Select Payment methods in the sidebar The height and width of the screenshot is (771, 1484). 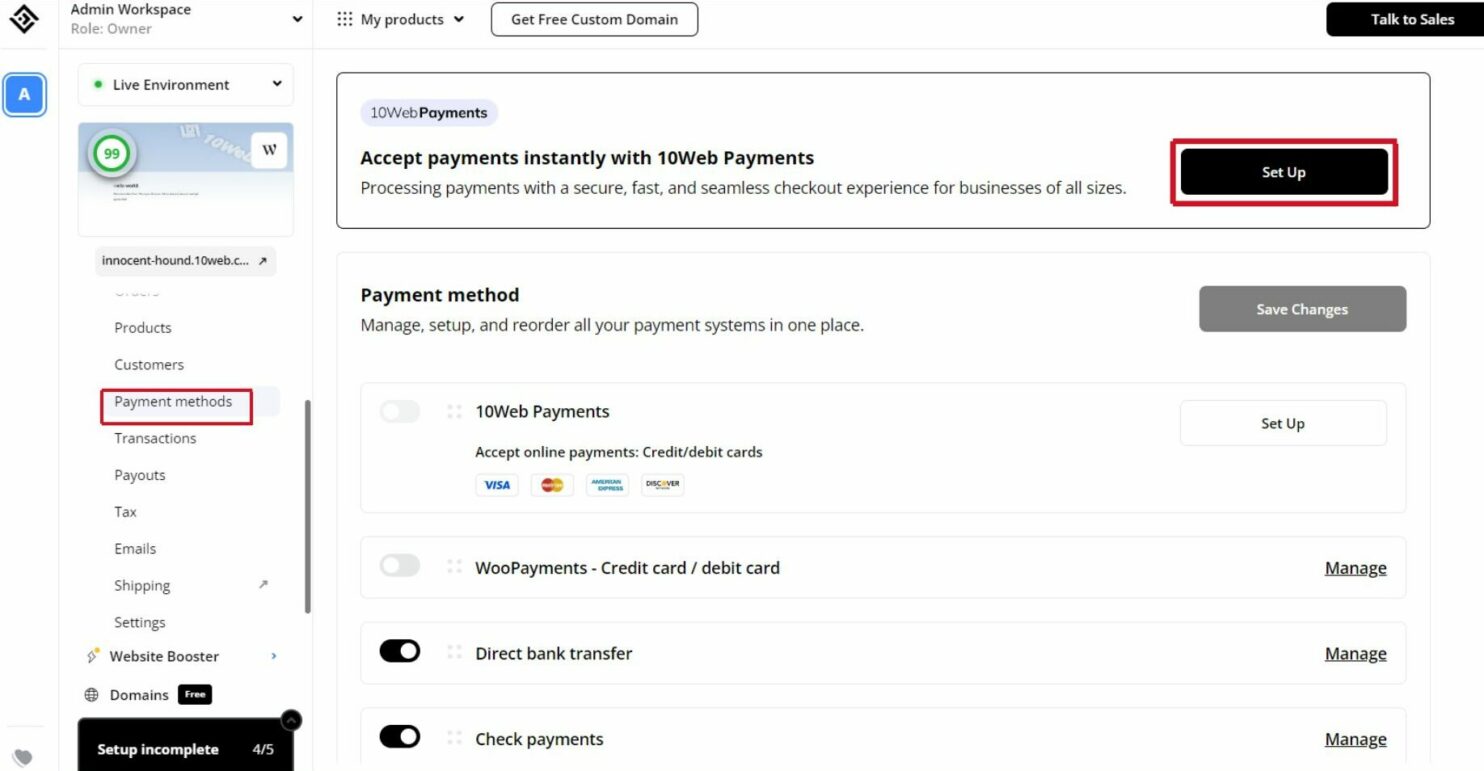(x=175, y=401)
